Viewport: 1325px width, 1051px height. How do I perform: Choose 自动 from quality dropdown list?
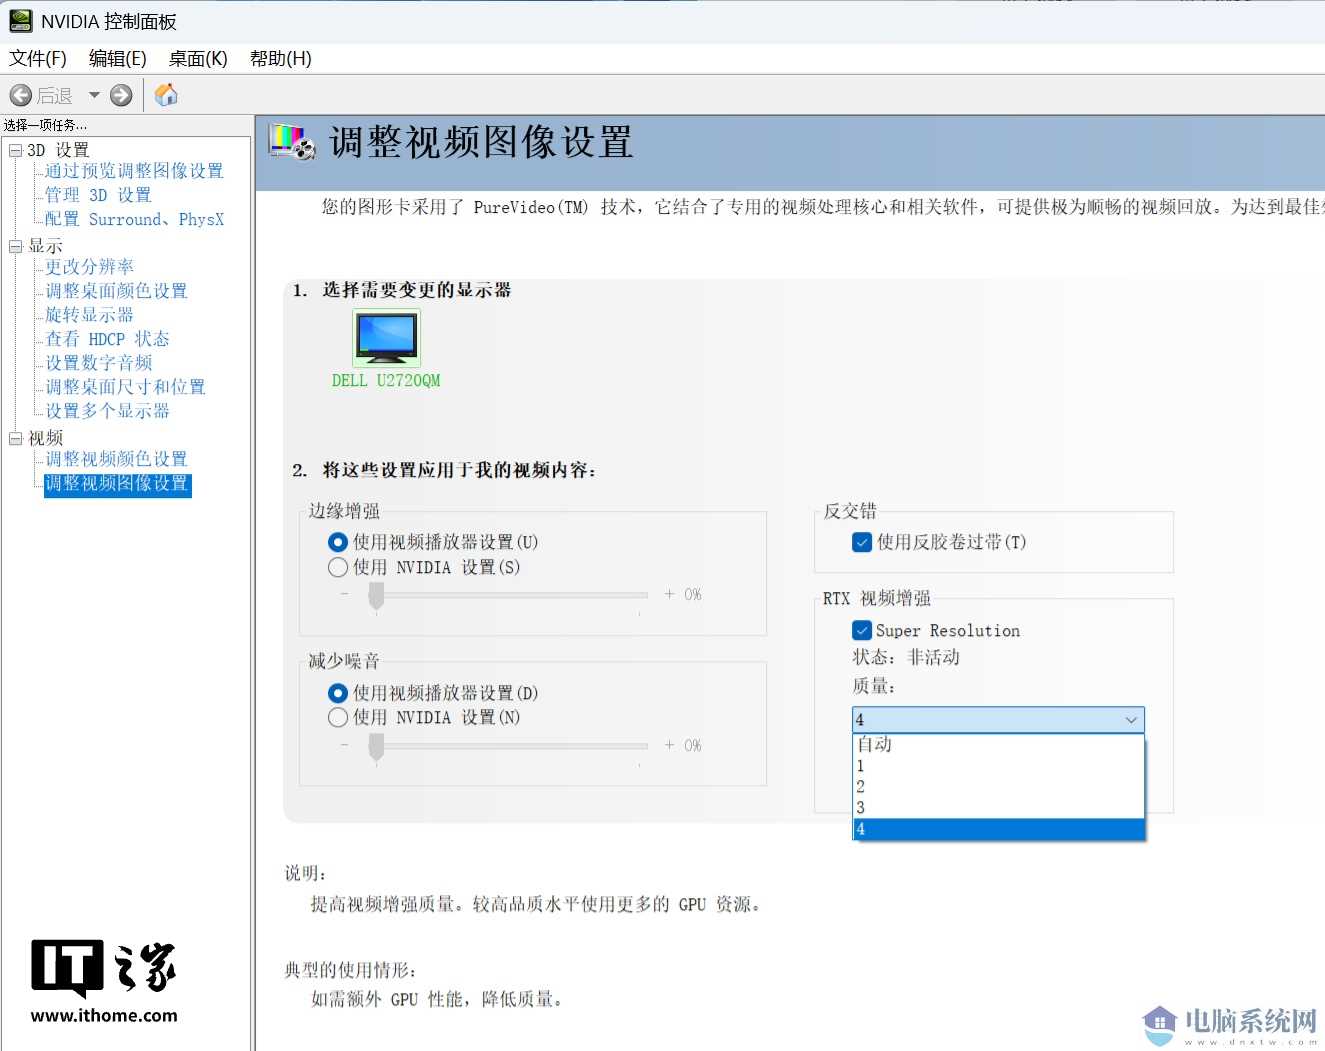[x=998, y=744]
